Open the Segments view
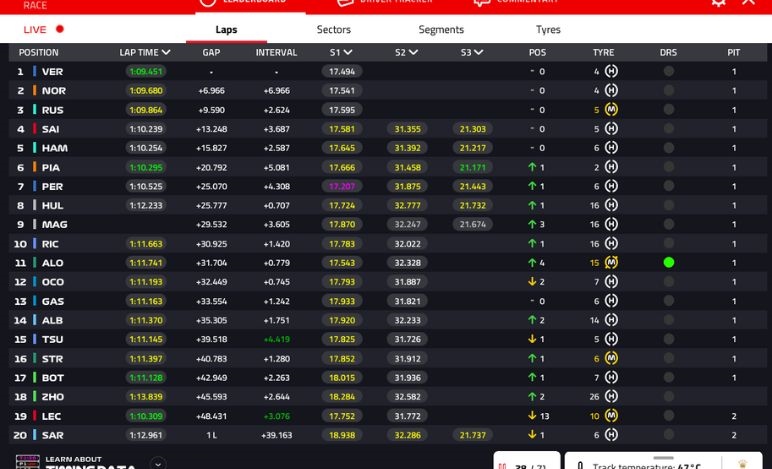Image resolution: width=772 pixels, height=469 pixels. click(x=441, y=30)
